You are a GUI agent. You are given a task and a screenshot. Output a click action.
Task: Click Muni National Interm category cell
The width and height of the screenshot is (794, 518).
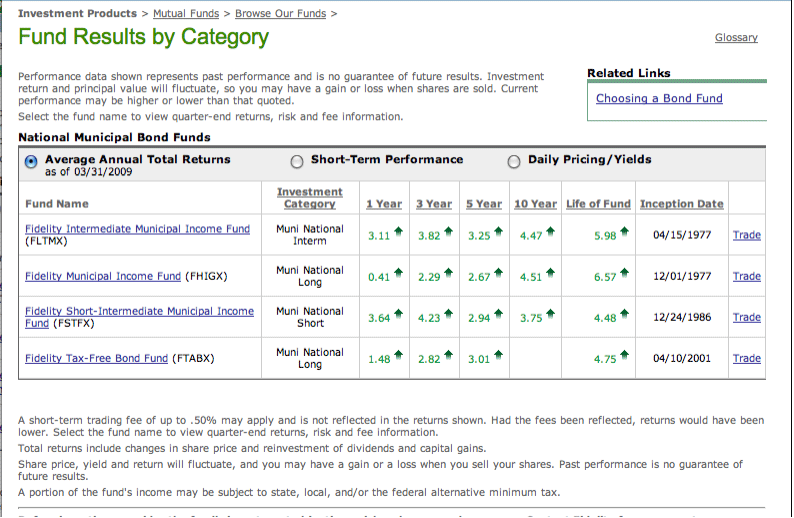(310, 235)
